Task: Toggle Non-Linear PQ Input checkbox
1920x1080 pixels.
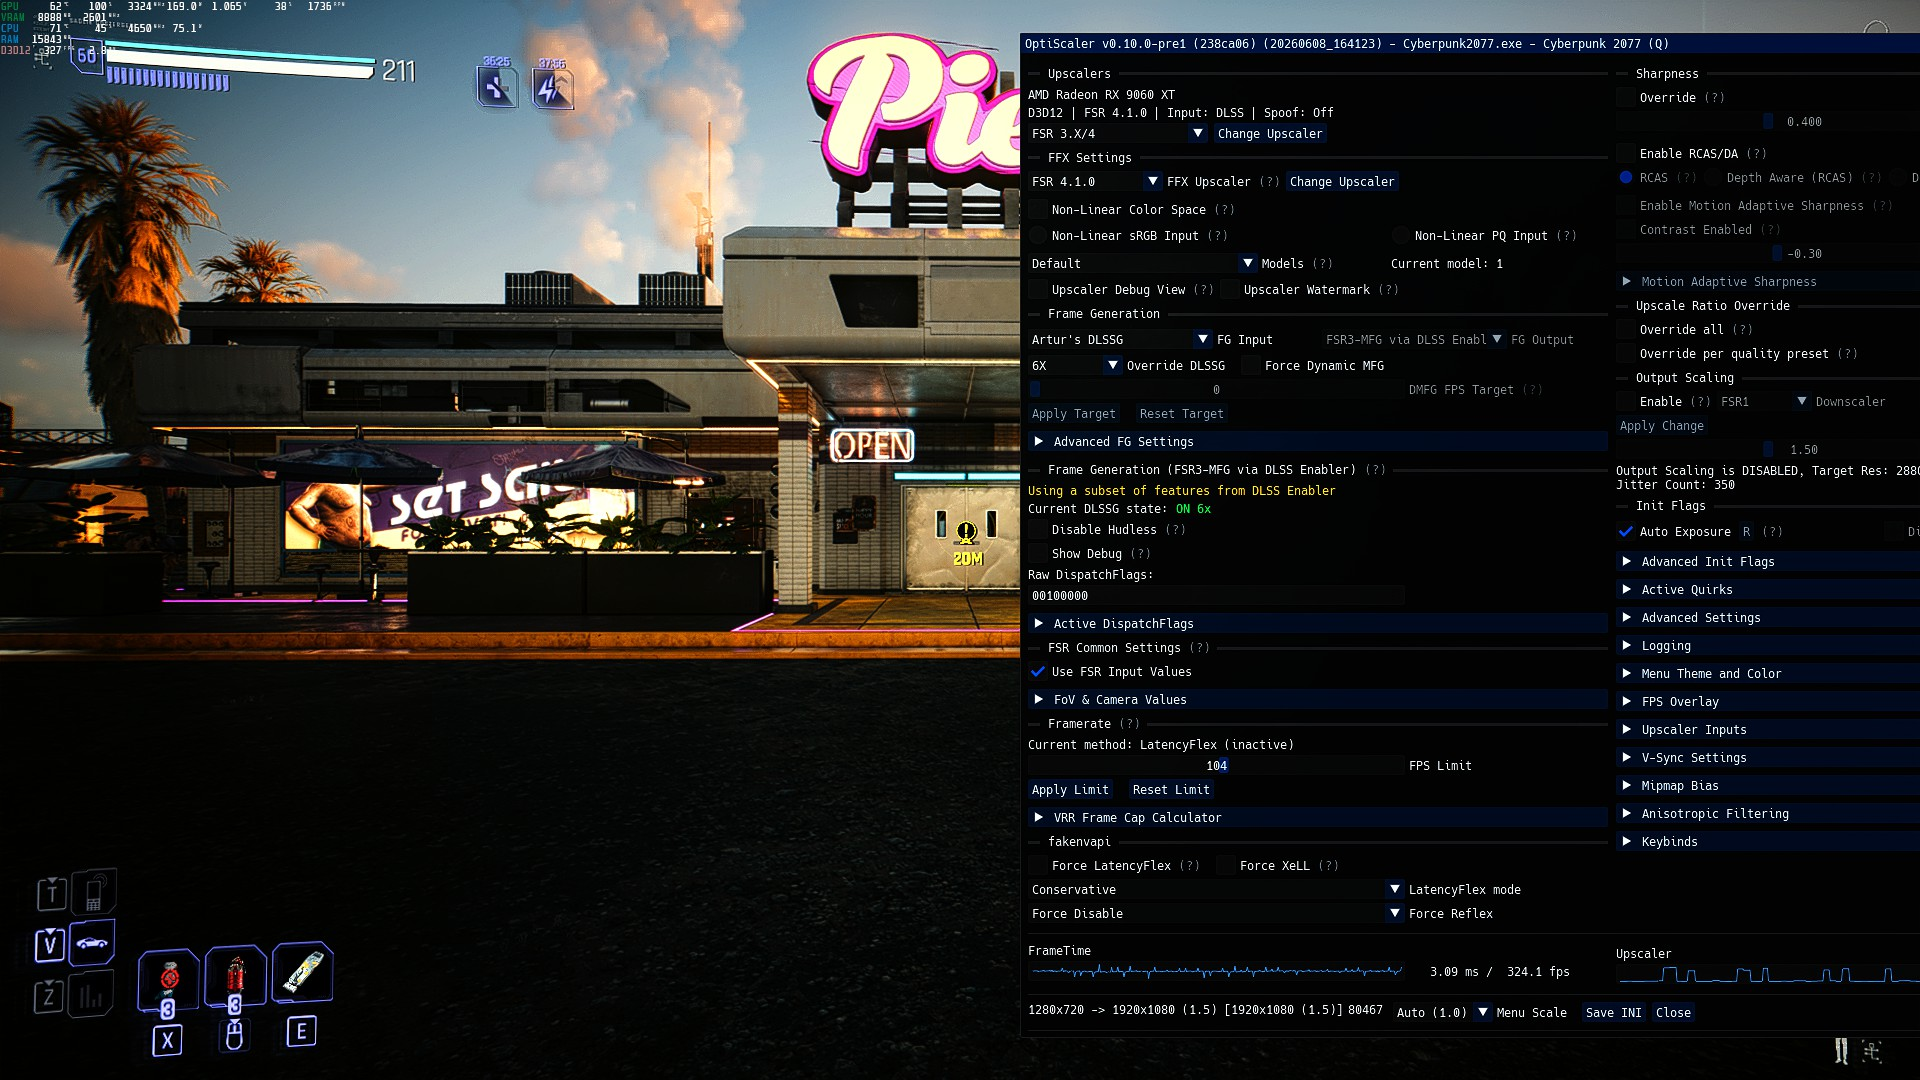Action: pyautogui.click(x=1401, y=236)
